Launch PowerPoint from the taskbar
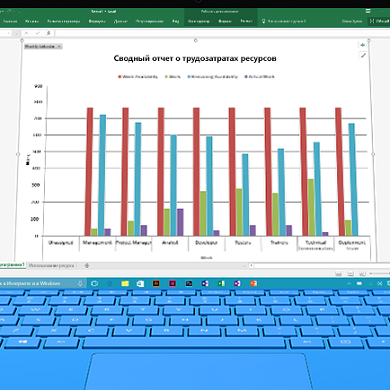This screenshot has height=390, width=390. pyautogui.click(x=253, y=283)
